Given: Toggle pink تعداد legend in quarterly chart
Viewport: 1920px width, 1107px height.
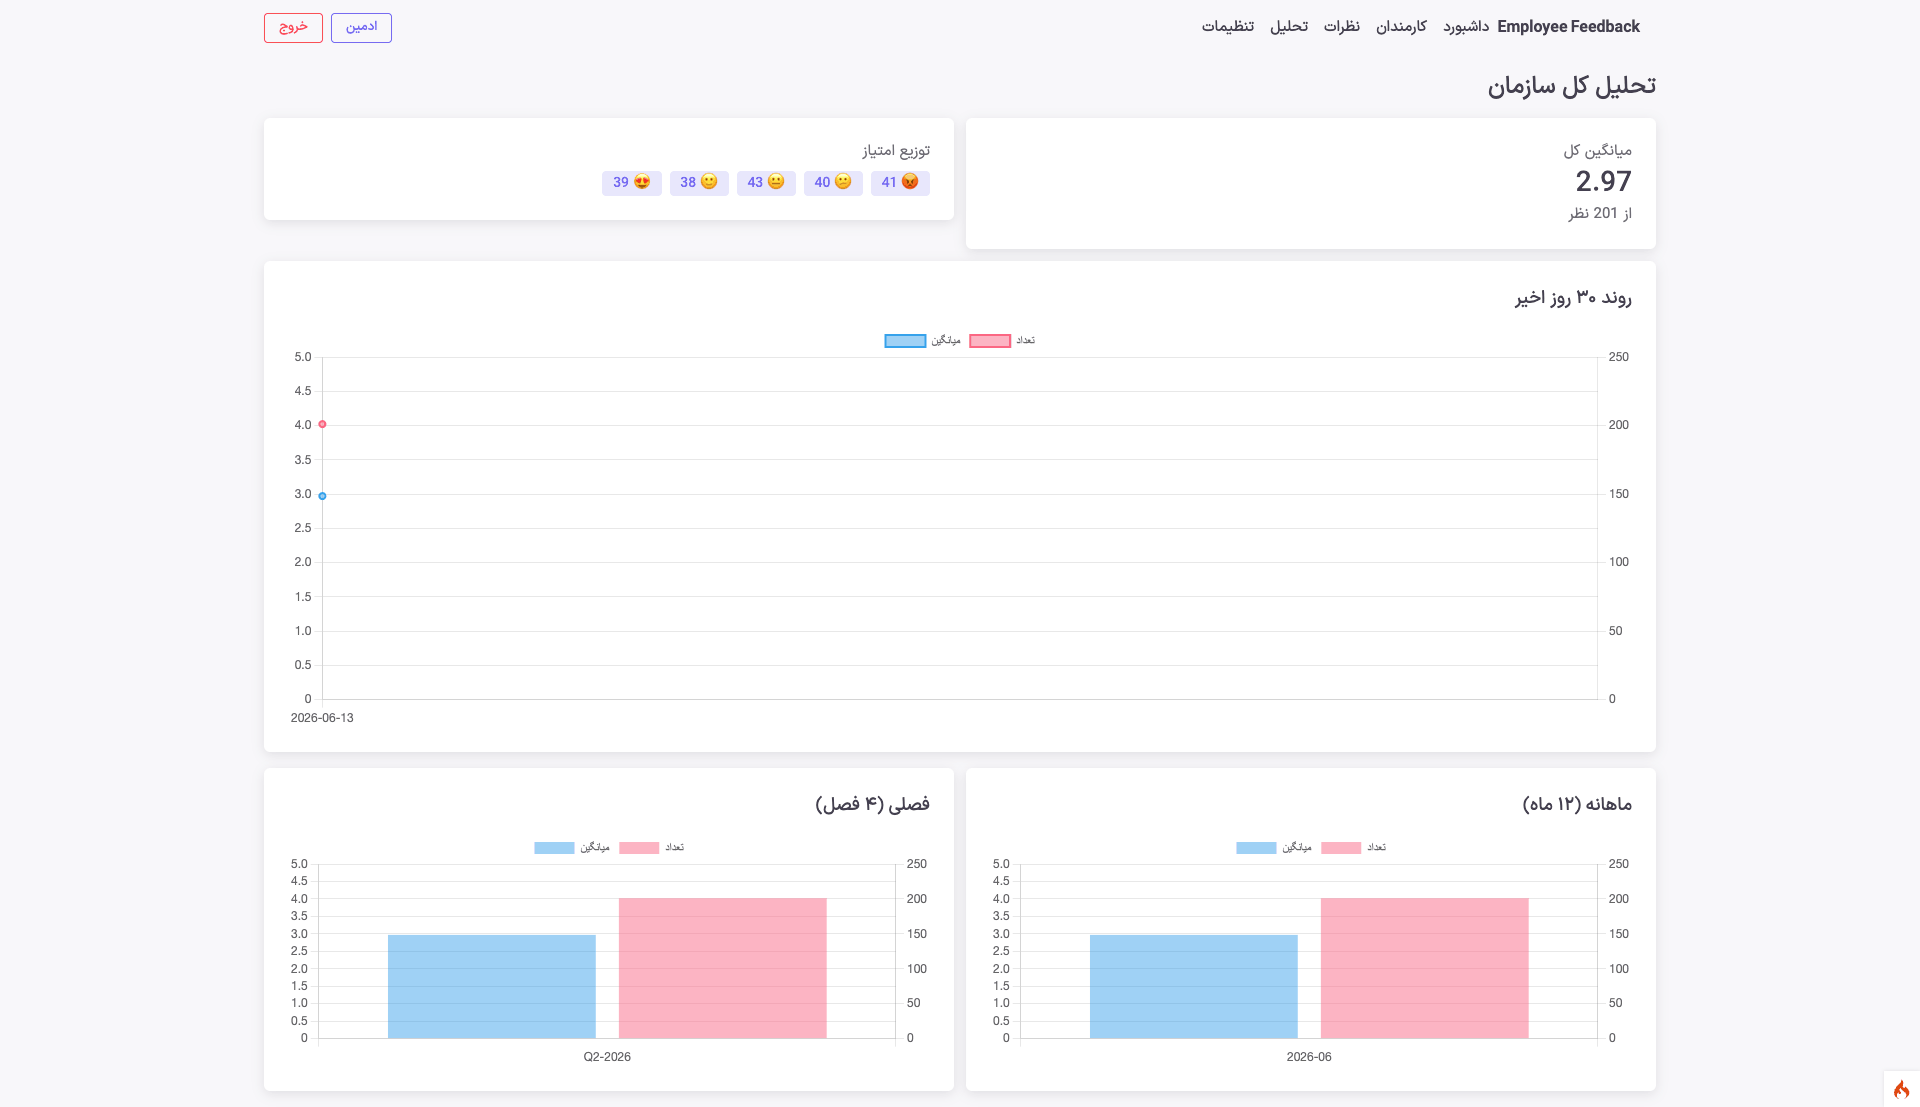Looking at the screenshot, I should click(651, 848).
